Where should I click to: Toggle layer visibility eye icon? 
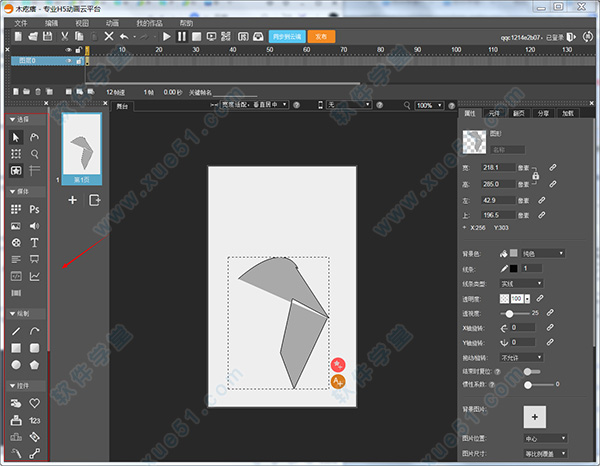pos(68,48)
